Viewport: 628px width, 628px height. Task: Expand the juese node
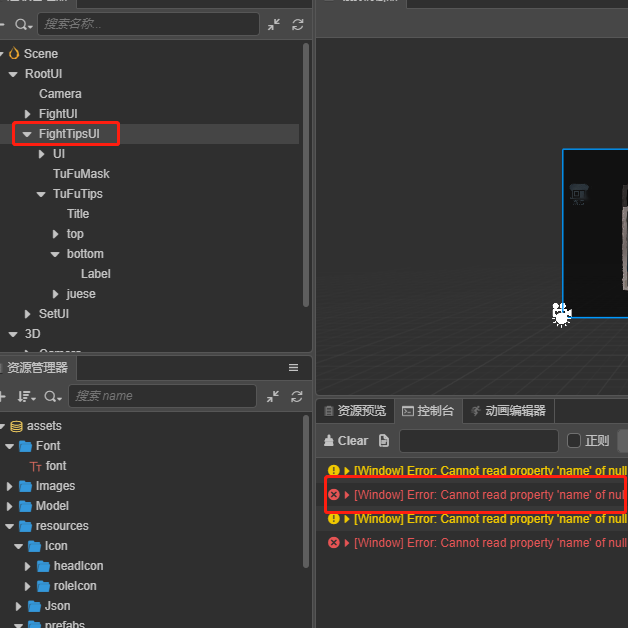point(55,294)
